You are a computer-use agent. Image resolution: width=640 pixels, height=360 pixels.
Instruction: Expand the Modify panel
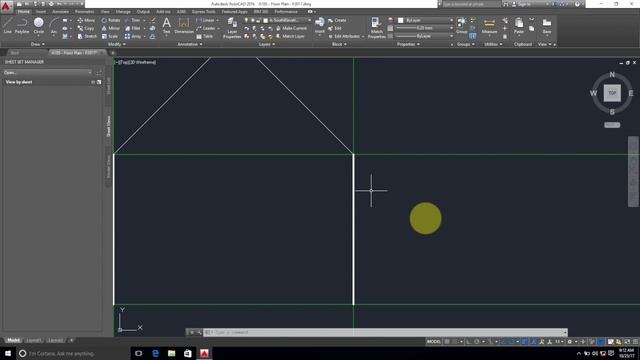[116, 44]
